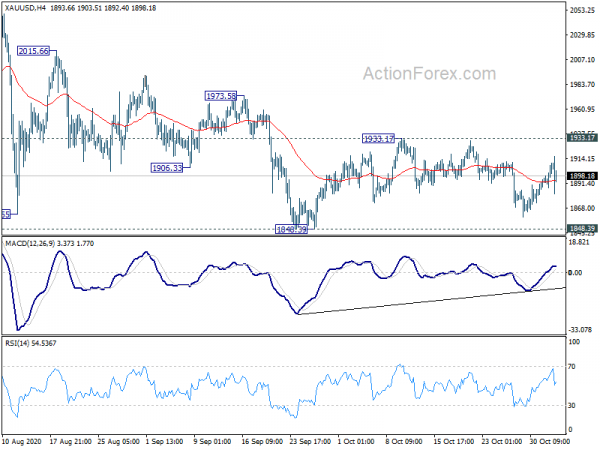Click the -33.078 MACD axis value

coord(581,329)
